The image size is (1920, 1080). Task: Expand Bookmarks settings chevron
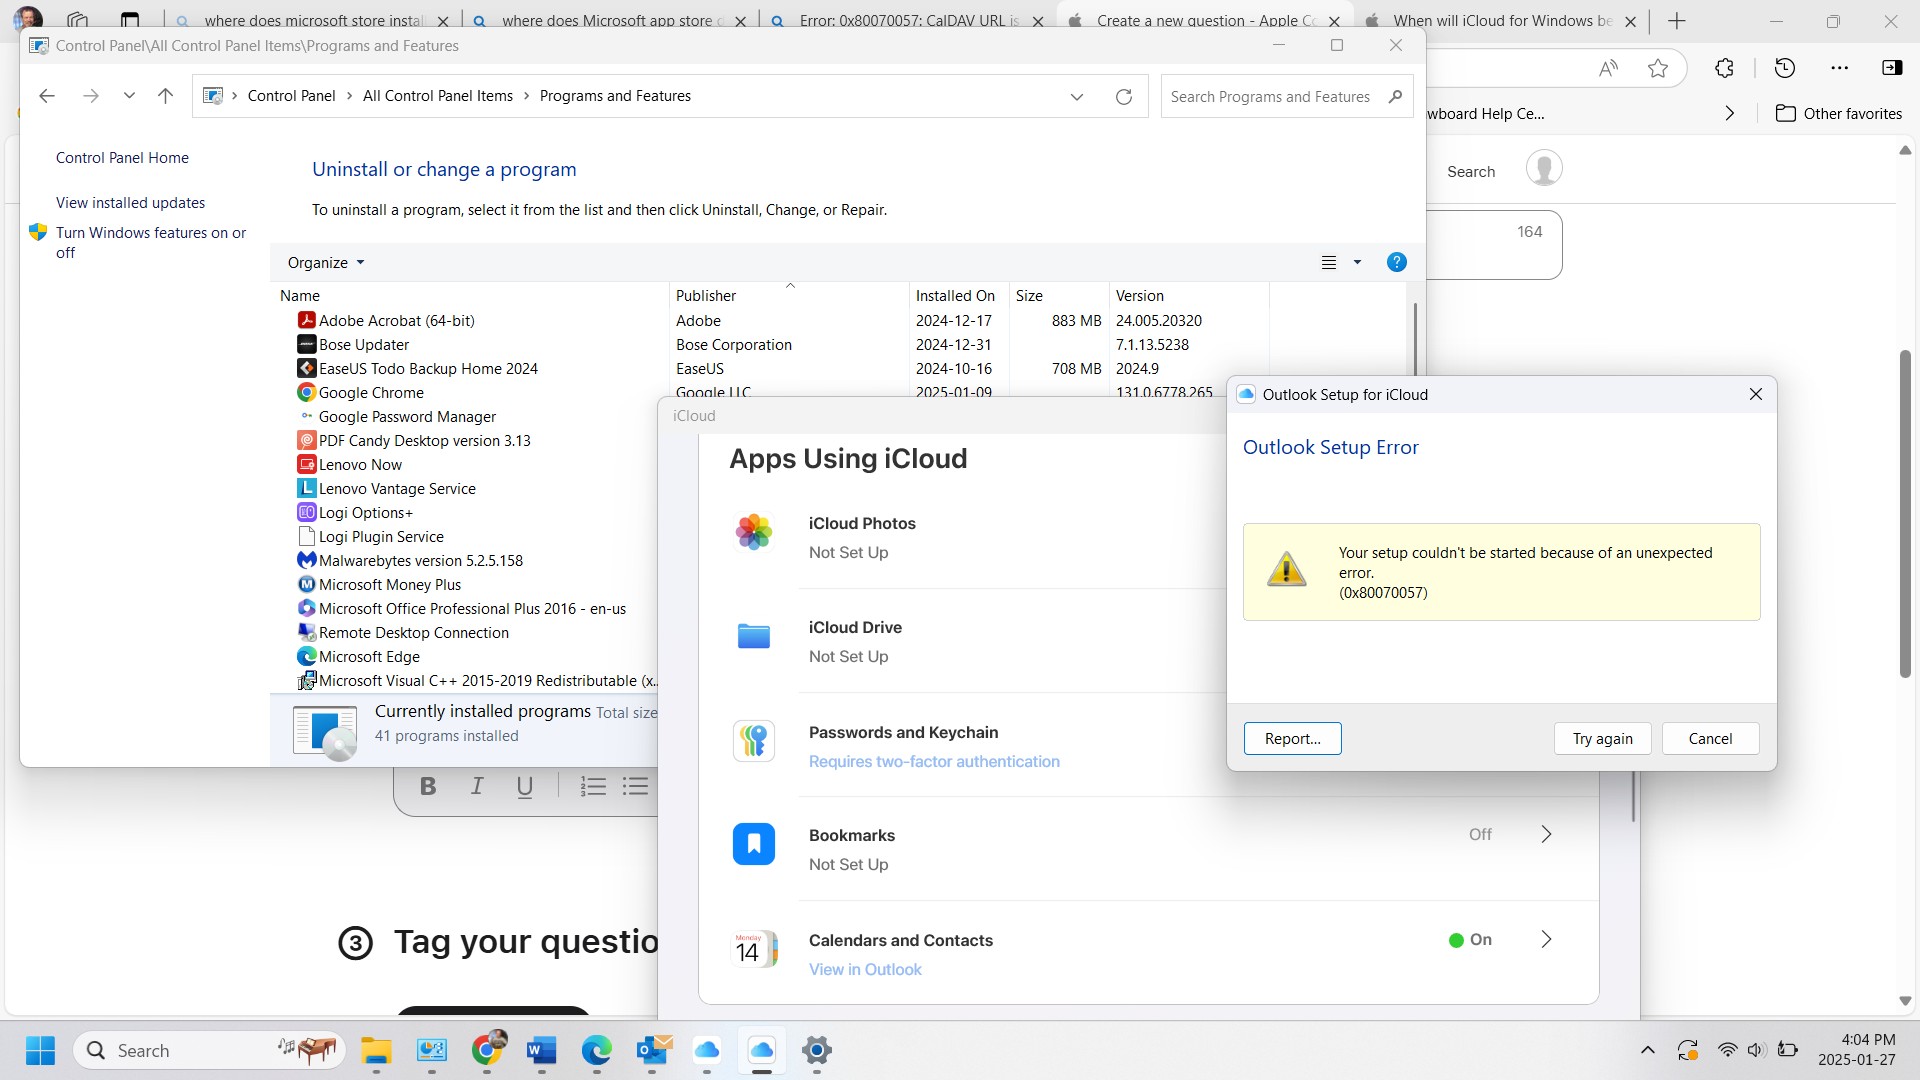tap(1546, 835)
